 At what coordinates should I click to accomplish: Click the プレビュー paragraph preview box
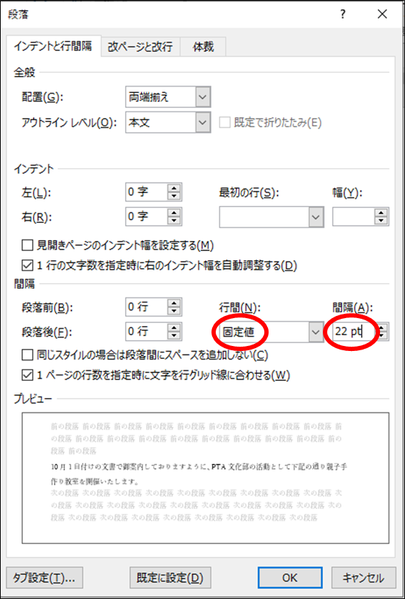(206, 478)
